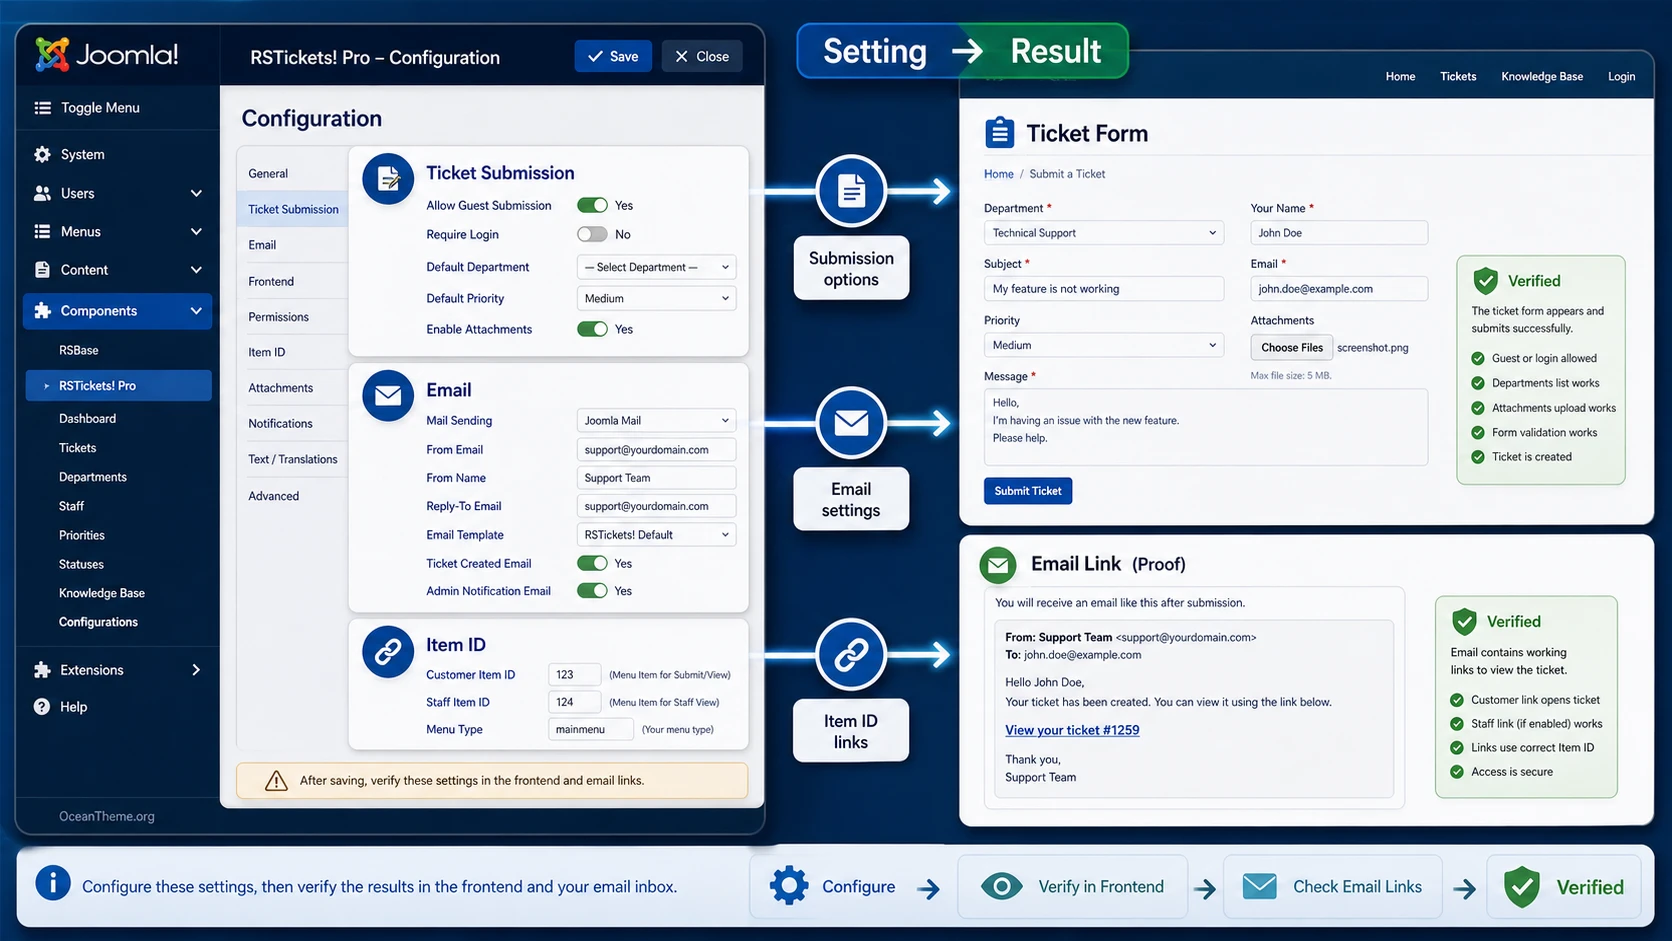1672x941 pixels.
Task: Click the Check Email Links envelope icon
Action: 1260,886
